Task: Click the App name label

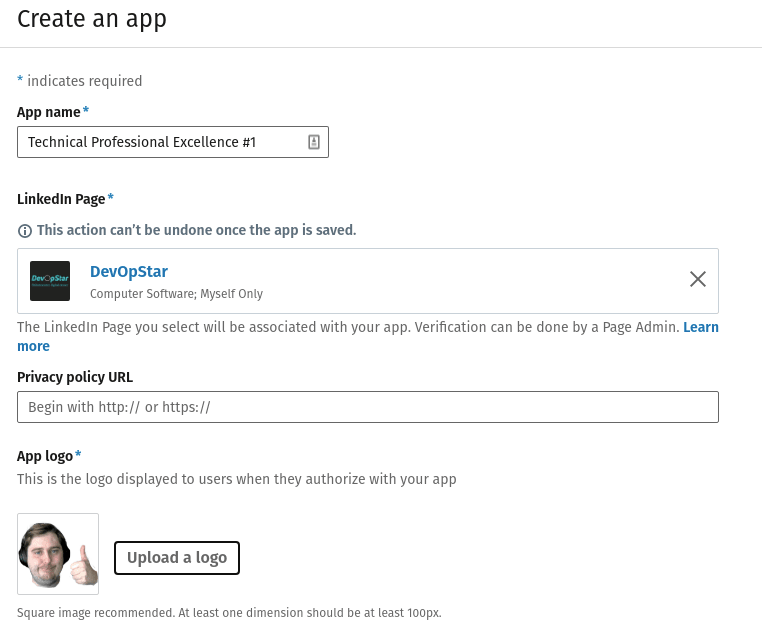Action: pyautogui.click(x=49, y=111)
